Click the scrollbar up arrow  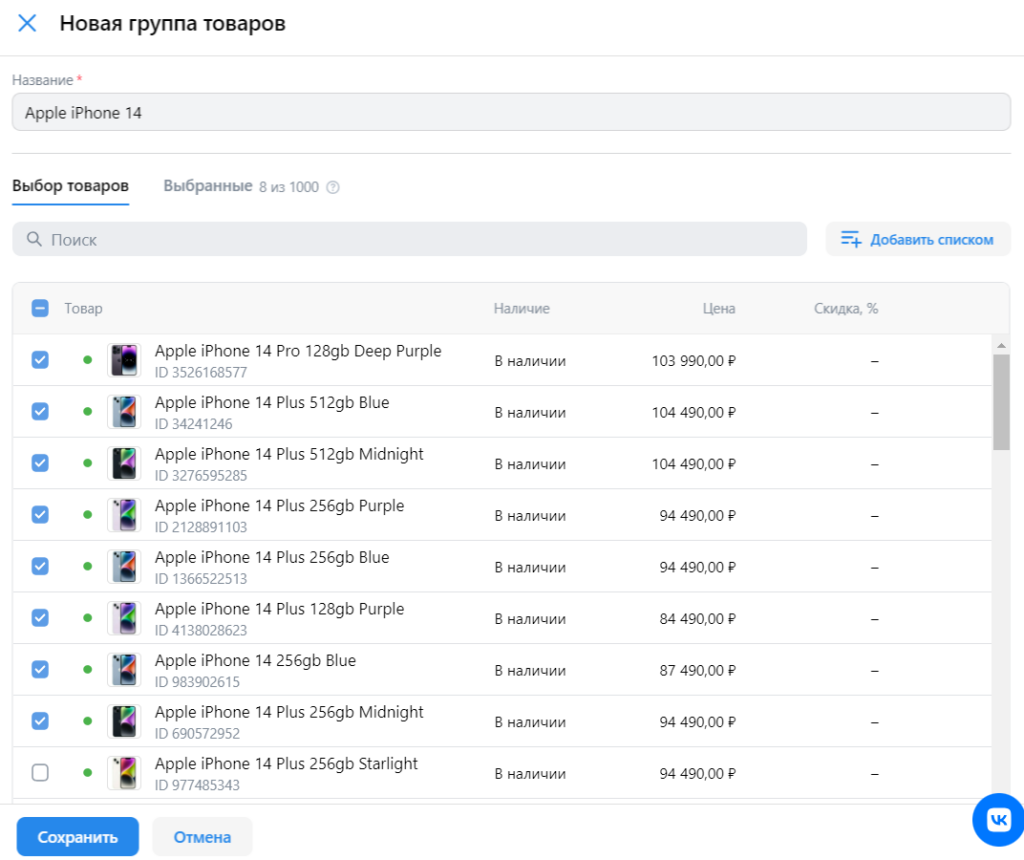[x=1001, y=345]
